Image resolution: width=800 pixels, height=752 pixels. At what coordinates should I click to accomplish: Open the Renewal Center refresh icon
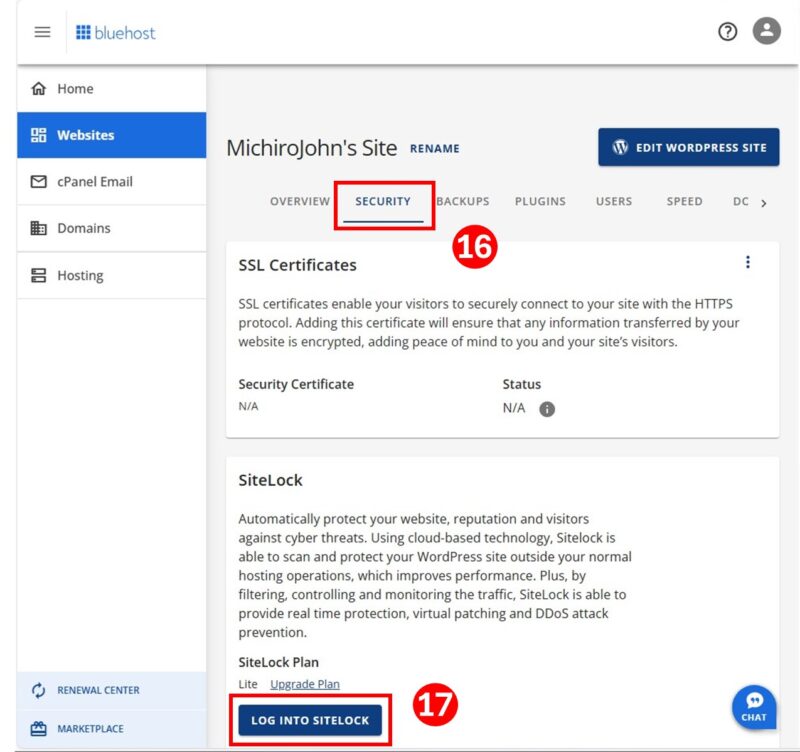(37, 690)
